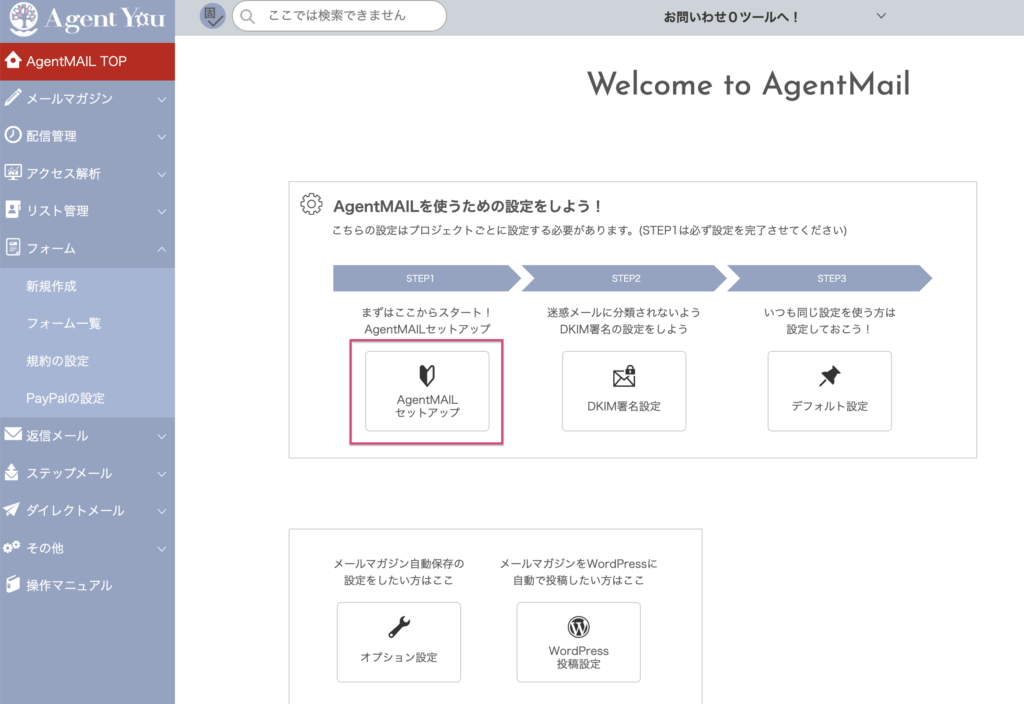Open 操作マニュアル from the sidebar
Screen dimensions: 1024x704
click(x=88, y=585)
